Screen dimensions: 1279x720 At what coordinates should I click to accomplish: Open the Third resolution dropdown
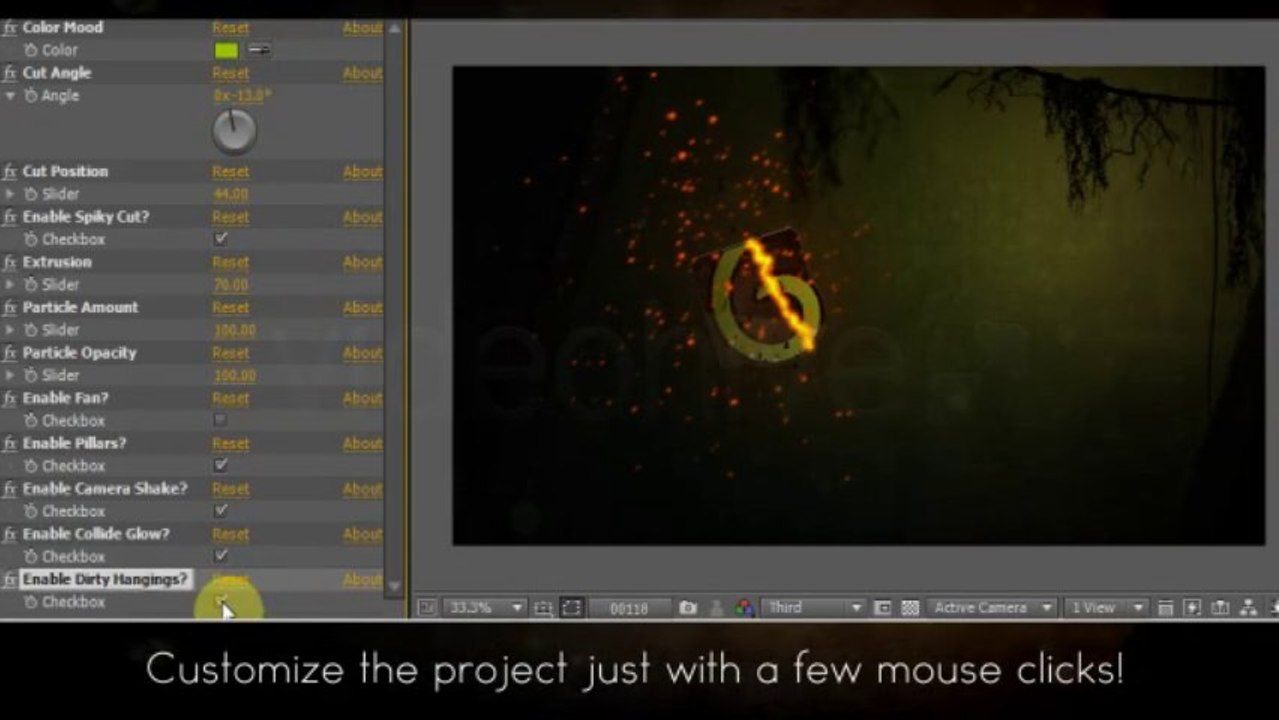pos(813,607)
